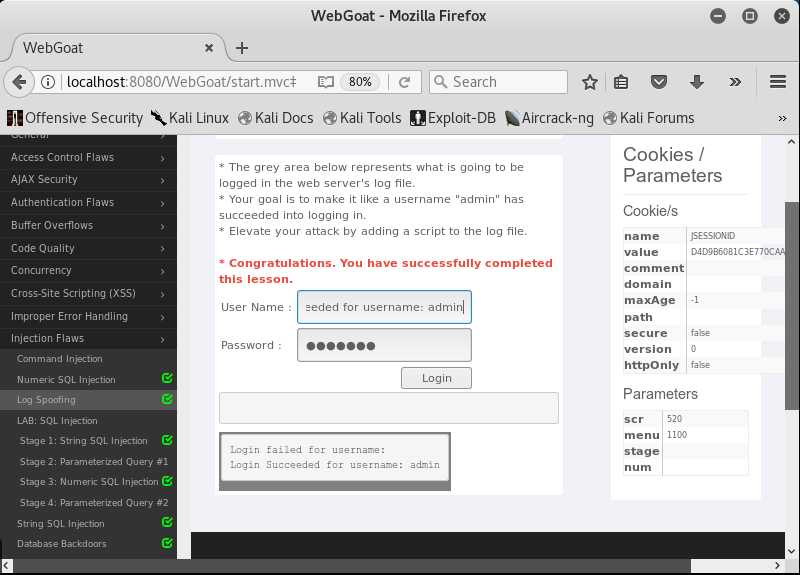Show more toolbar tools chevron
The height and width of the screenshot is (575, 800).
point(735,82)
